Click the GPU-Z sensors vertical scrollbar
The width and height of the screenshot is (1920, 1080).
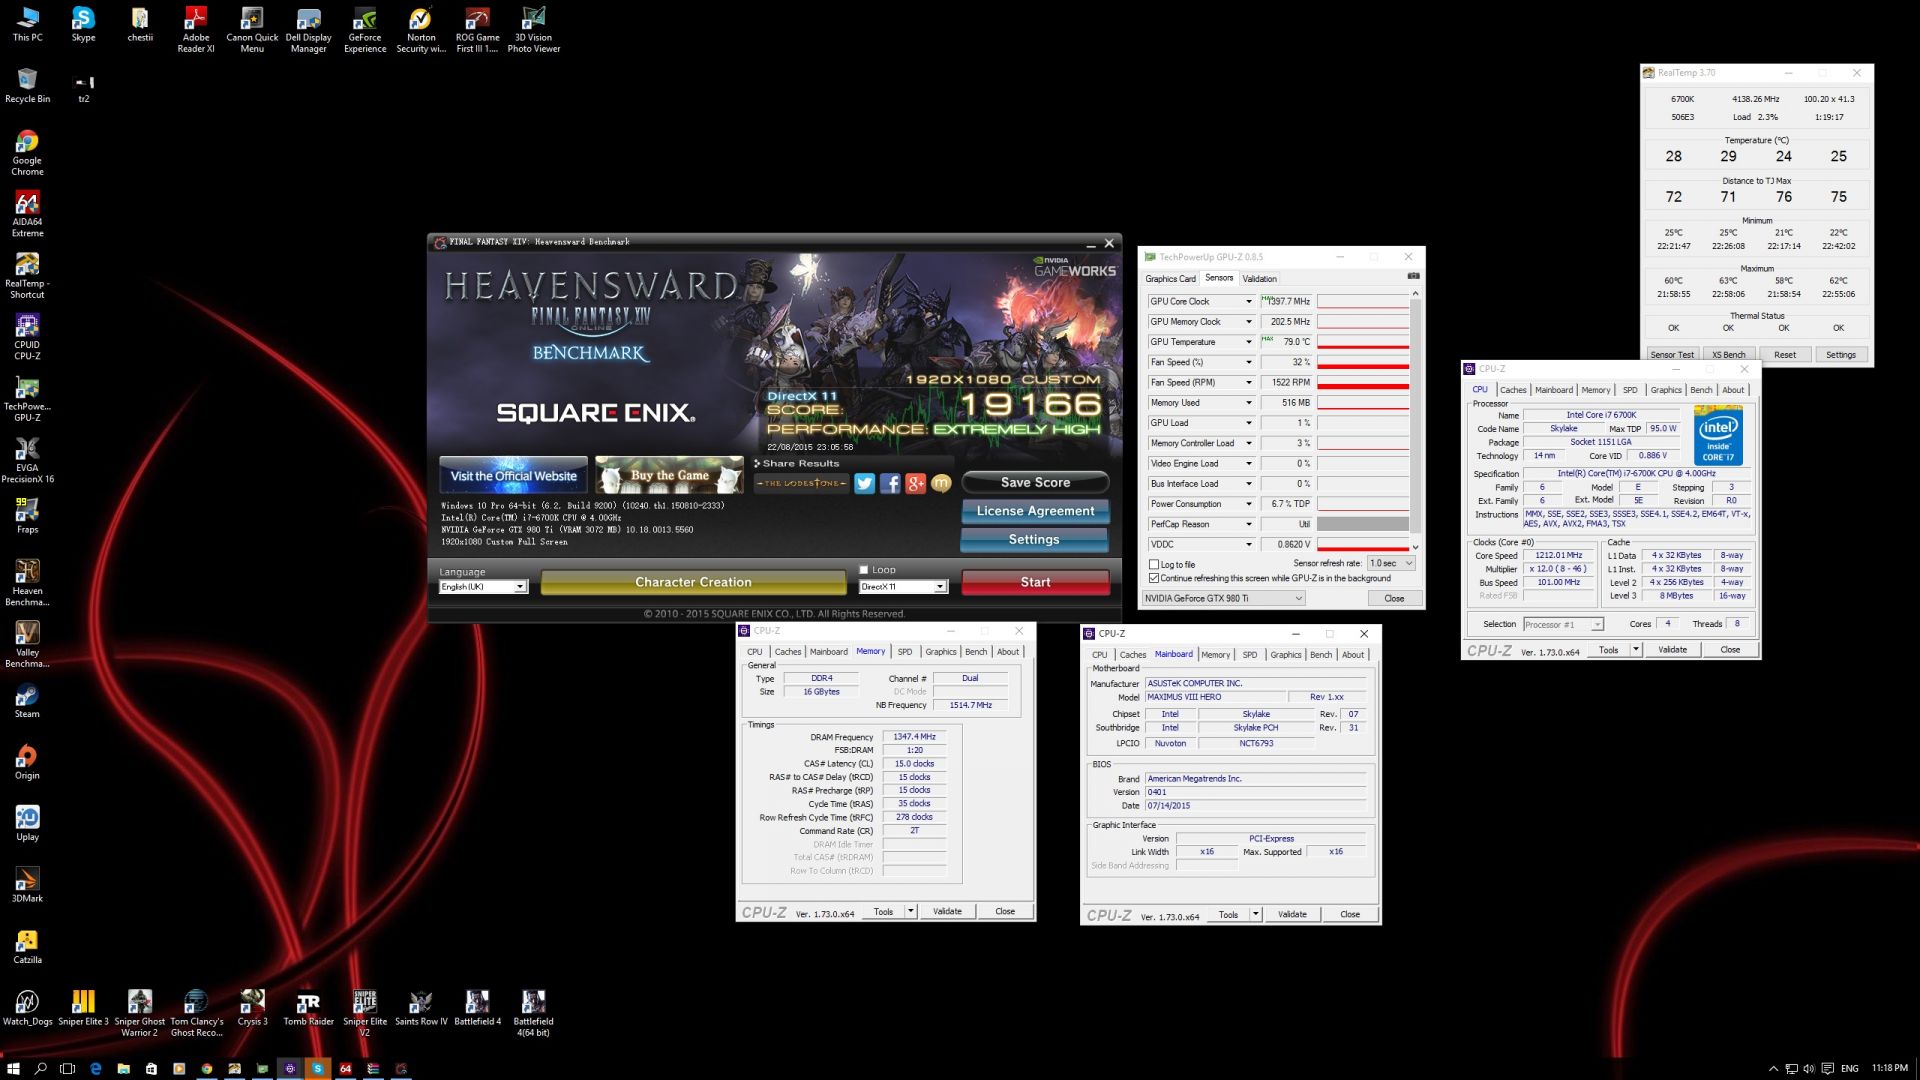(1415, 420)
